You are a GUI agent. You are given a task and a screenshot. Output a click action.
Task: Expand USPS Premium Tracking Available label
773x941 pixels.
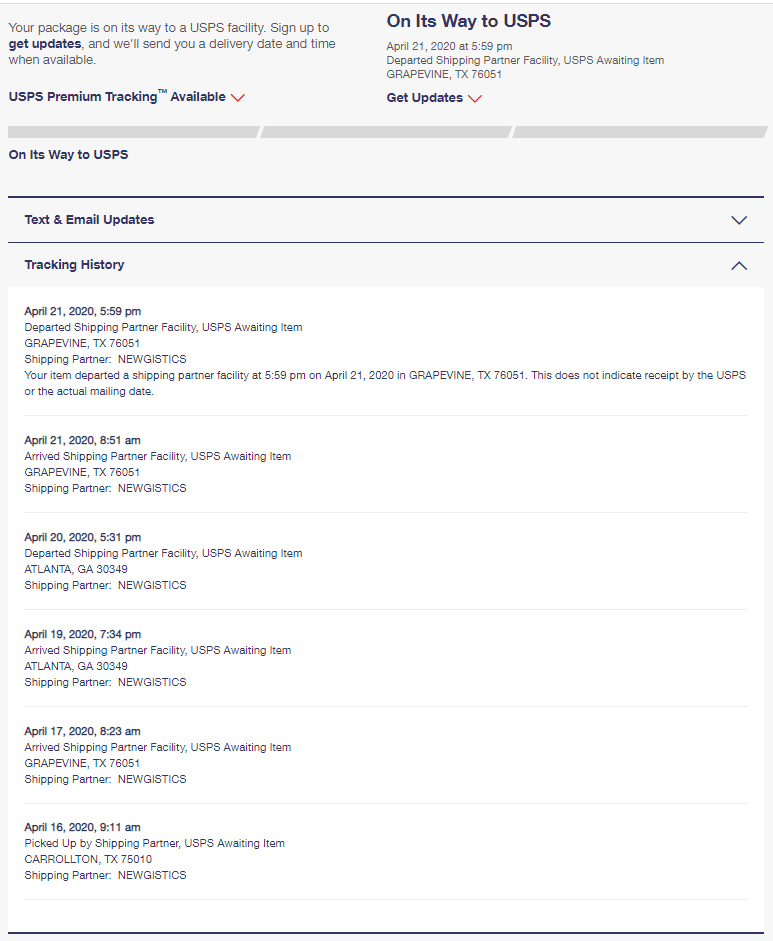coord(117,97)
